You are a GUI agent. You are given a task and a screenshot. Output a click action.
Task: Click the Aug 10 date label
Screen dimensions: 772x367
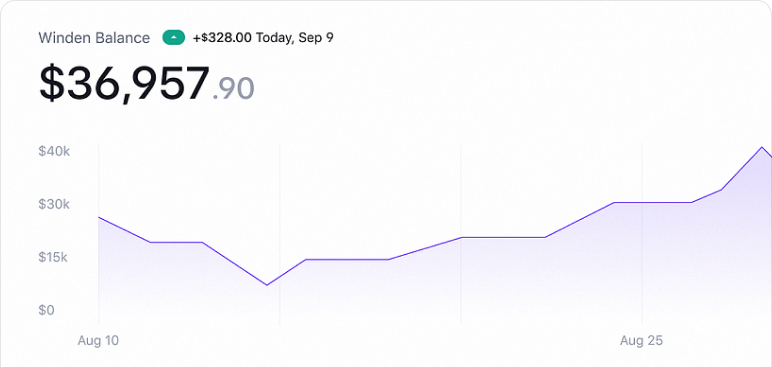point(98,340)
